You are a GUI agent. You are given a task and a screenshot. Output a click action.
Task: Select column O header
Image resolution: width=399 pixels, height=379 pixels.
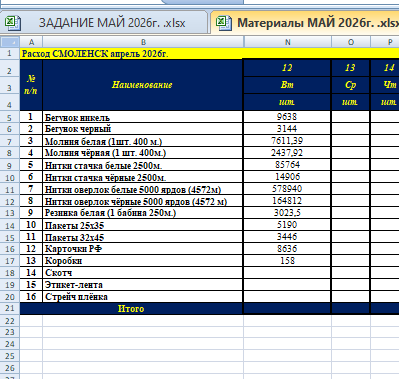[351, 42]
